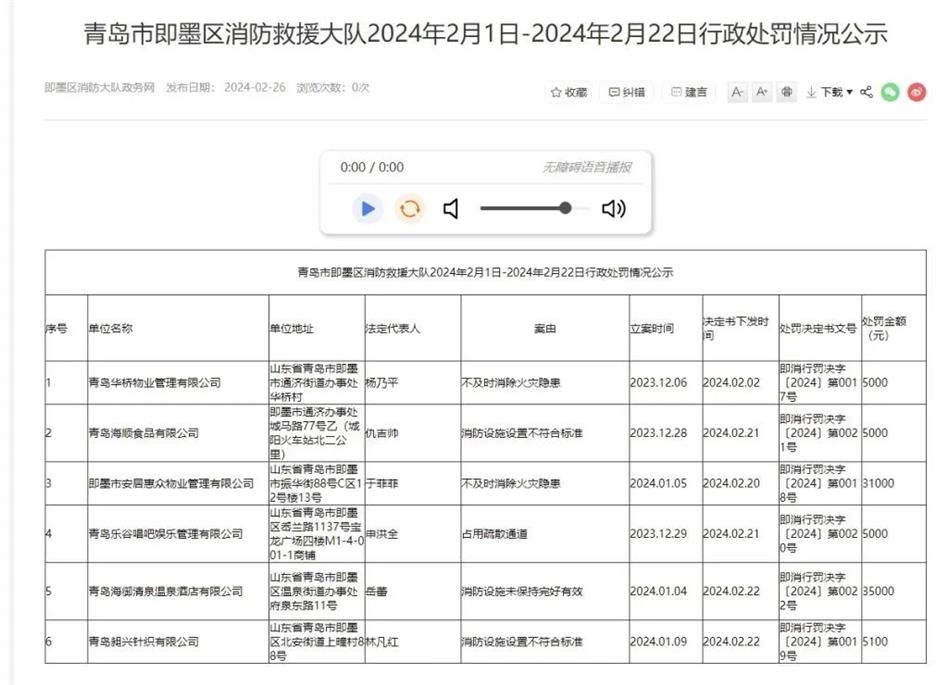
Task: Click the loud speaker volume icon
Action: (614, 209)
